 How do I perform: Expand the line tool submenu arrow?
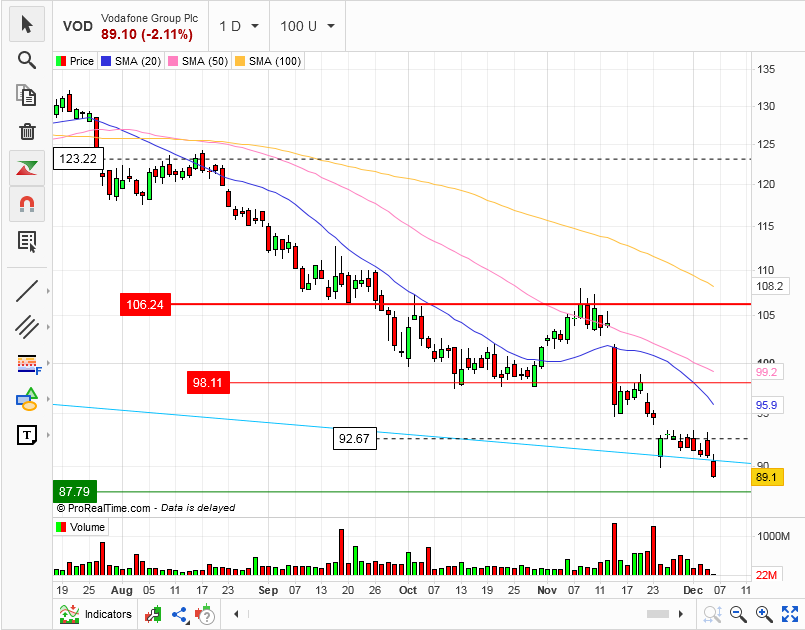click(48, 291)
